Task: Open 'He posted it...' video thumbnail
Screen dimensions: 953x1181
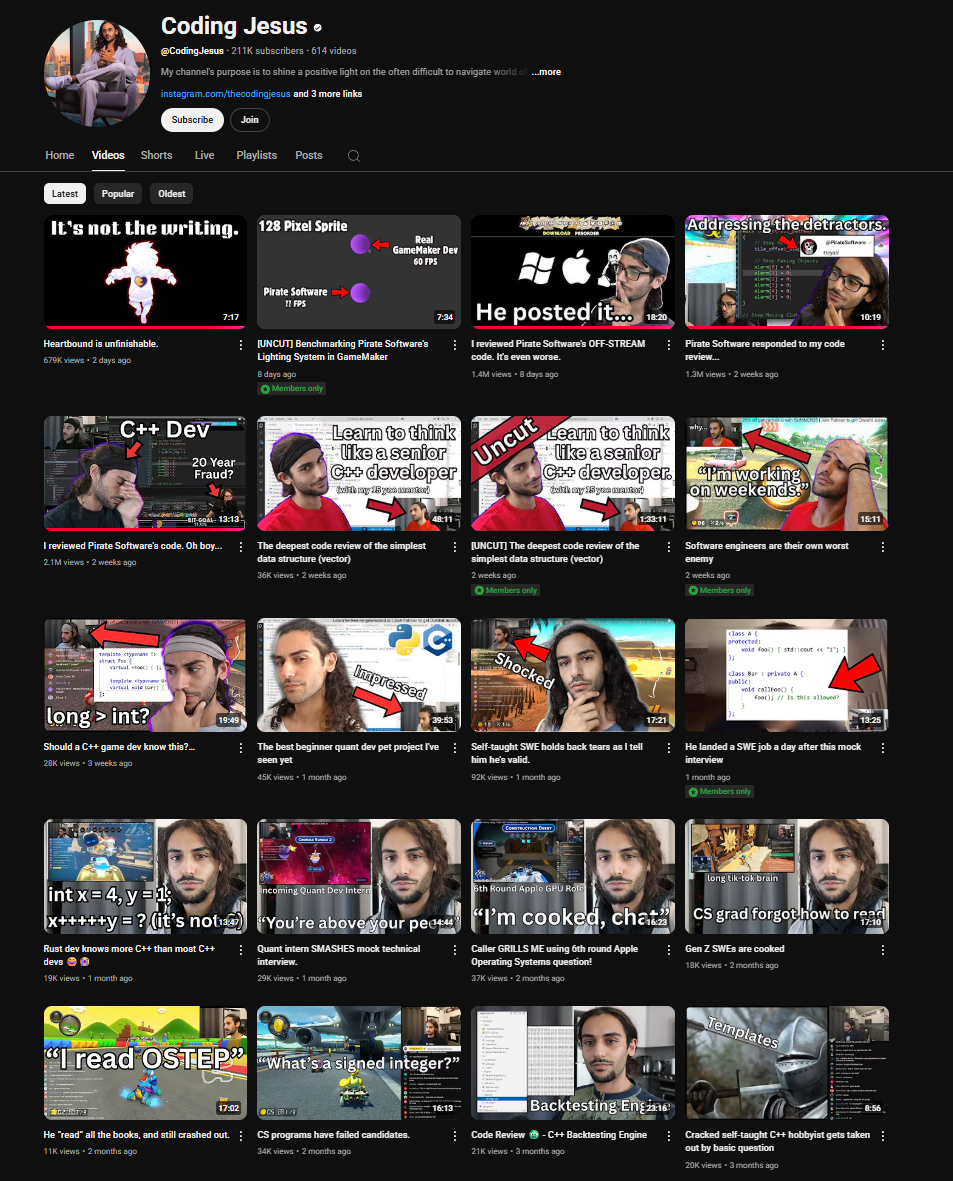Action: (573, 272)
